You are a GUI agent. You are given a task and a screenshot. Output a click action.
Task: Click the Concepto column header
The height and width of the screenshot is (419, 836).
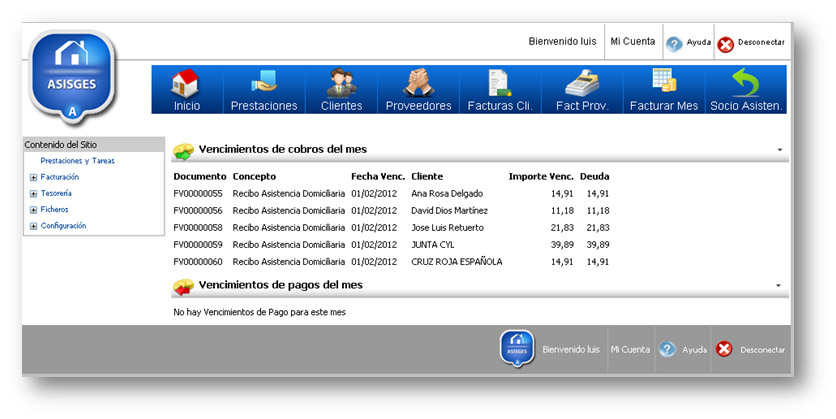point(254,176)
